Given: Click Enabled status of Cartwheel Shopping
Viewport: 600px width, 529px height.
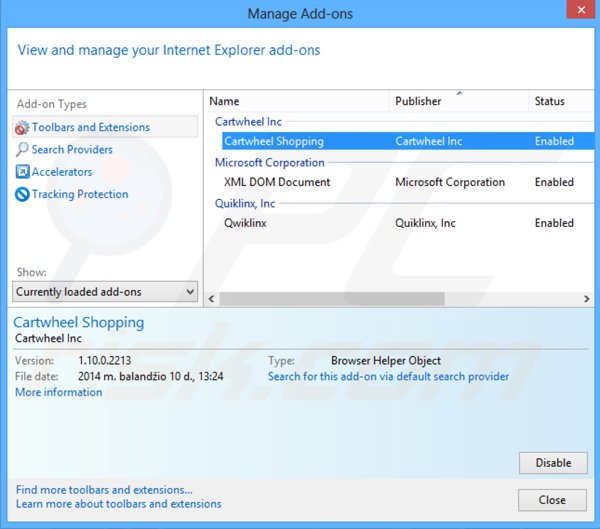Looking at the screenshot, I should 554,141.
